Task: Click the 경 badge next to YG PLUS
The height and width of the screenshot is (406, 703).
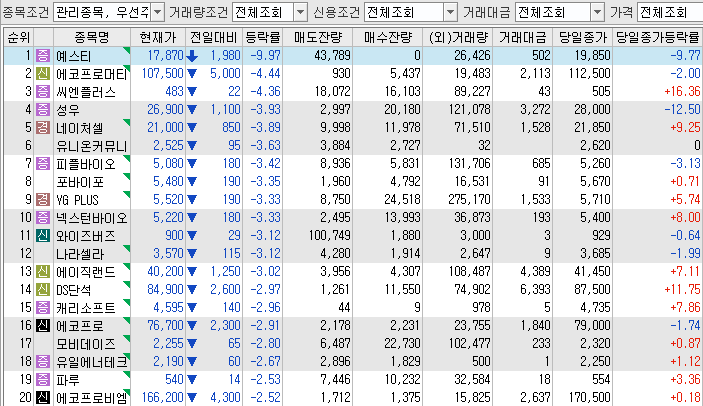Action: (43, 199)
